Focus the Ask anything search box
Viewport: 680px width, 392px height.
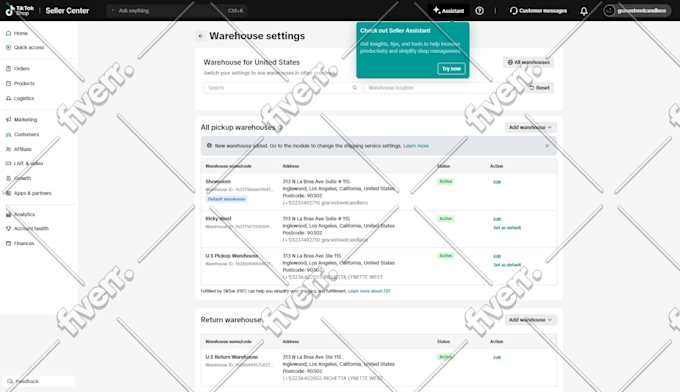point(177,10)
